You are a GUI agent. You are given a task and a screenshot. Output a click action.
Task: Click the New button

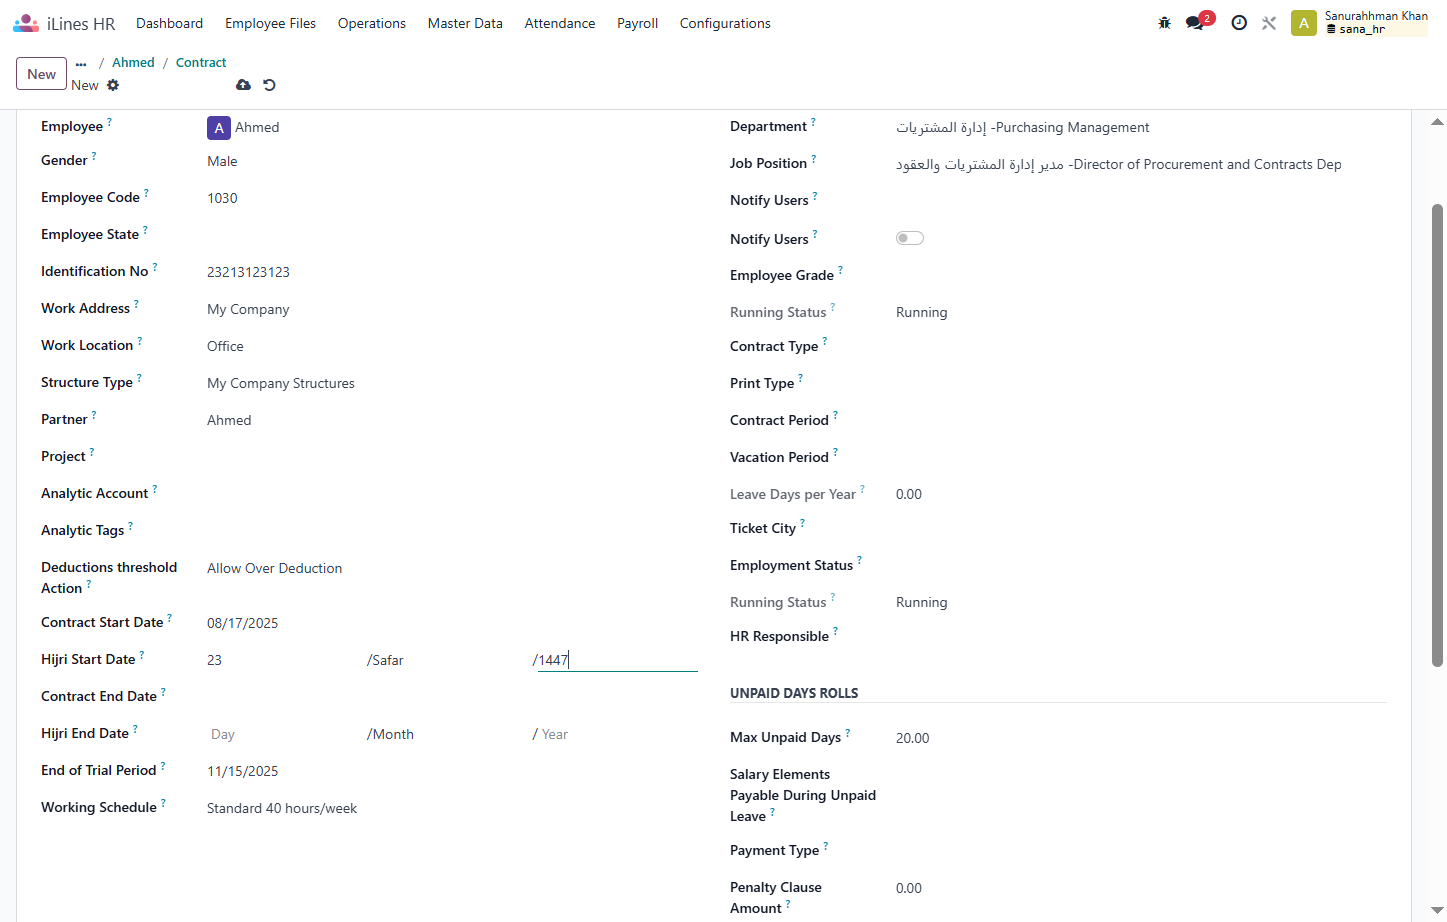pos(42,74)
